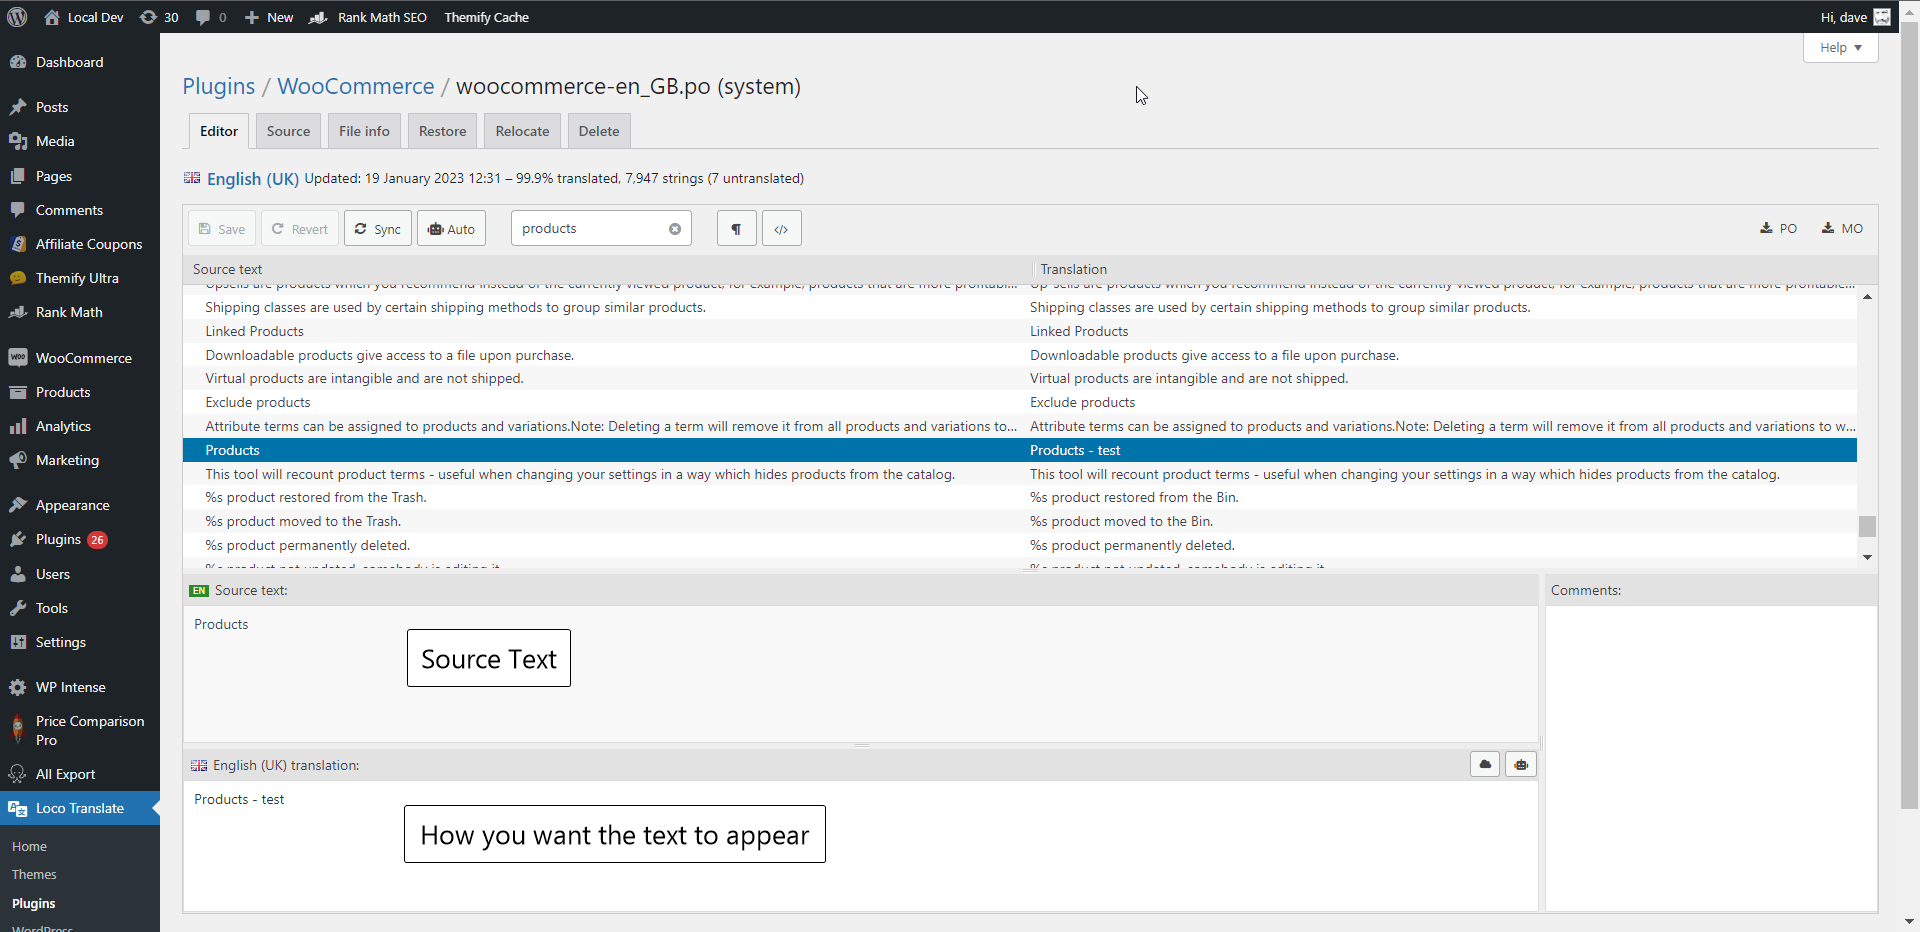
Task: Switch to the Restore tab
Action: (442, 131)
